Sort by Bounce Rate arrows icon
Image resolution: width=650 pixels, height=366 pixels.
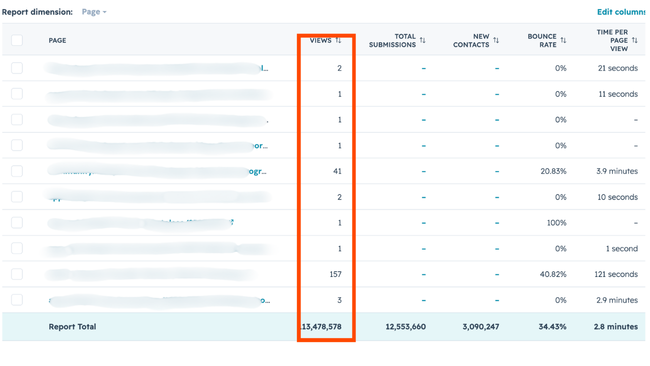tap(563, 40)
